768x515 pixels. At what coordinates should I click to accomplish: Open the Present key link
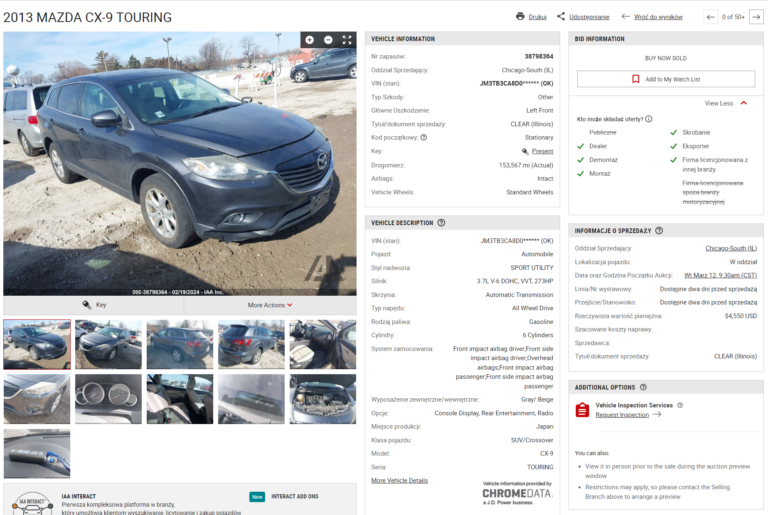pos(542,151)
